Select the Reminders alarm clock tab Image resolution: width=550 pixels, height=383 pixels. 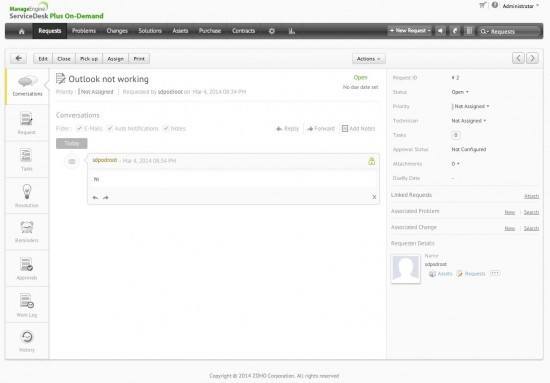point(27,232)
